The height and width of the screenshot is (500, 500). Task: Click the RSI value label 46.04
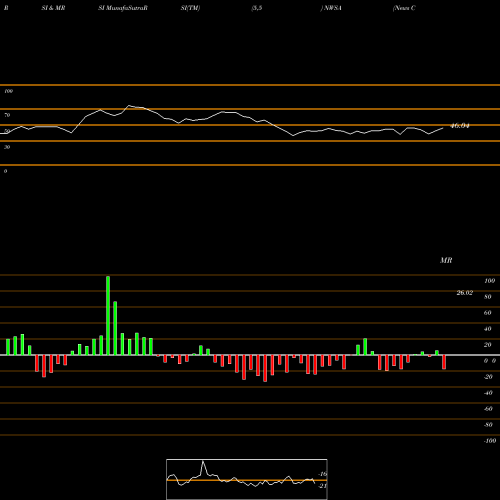[460, 126]
